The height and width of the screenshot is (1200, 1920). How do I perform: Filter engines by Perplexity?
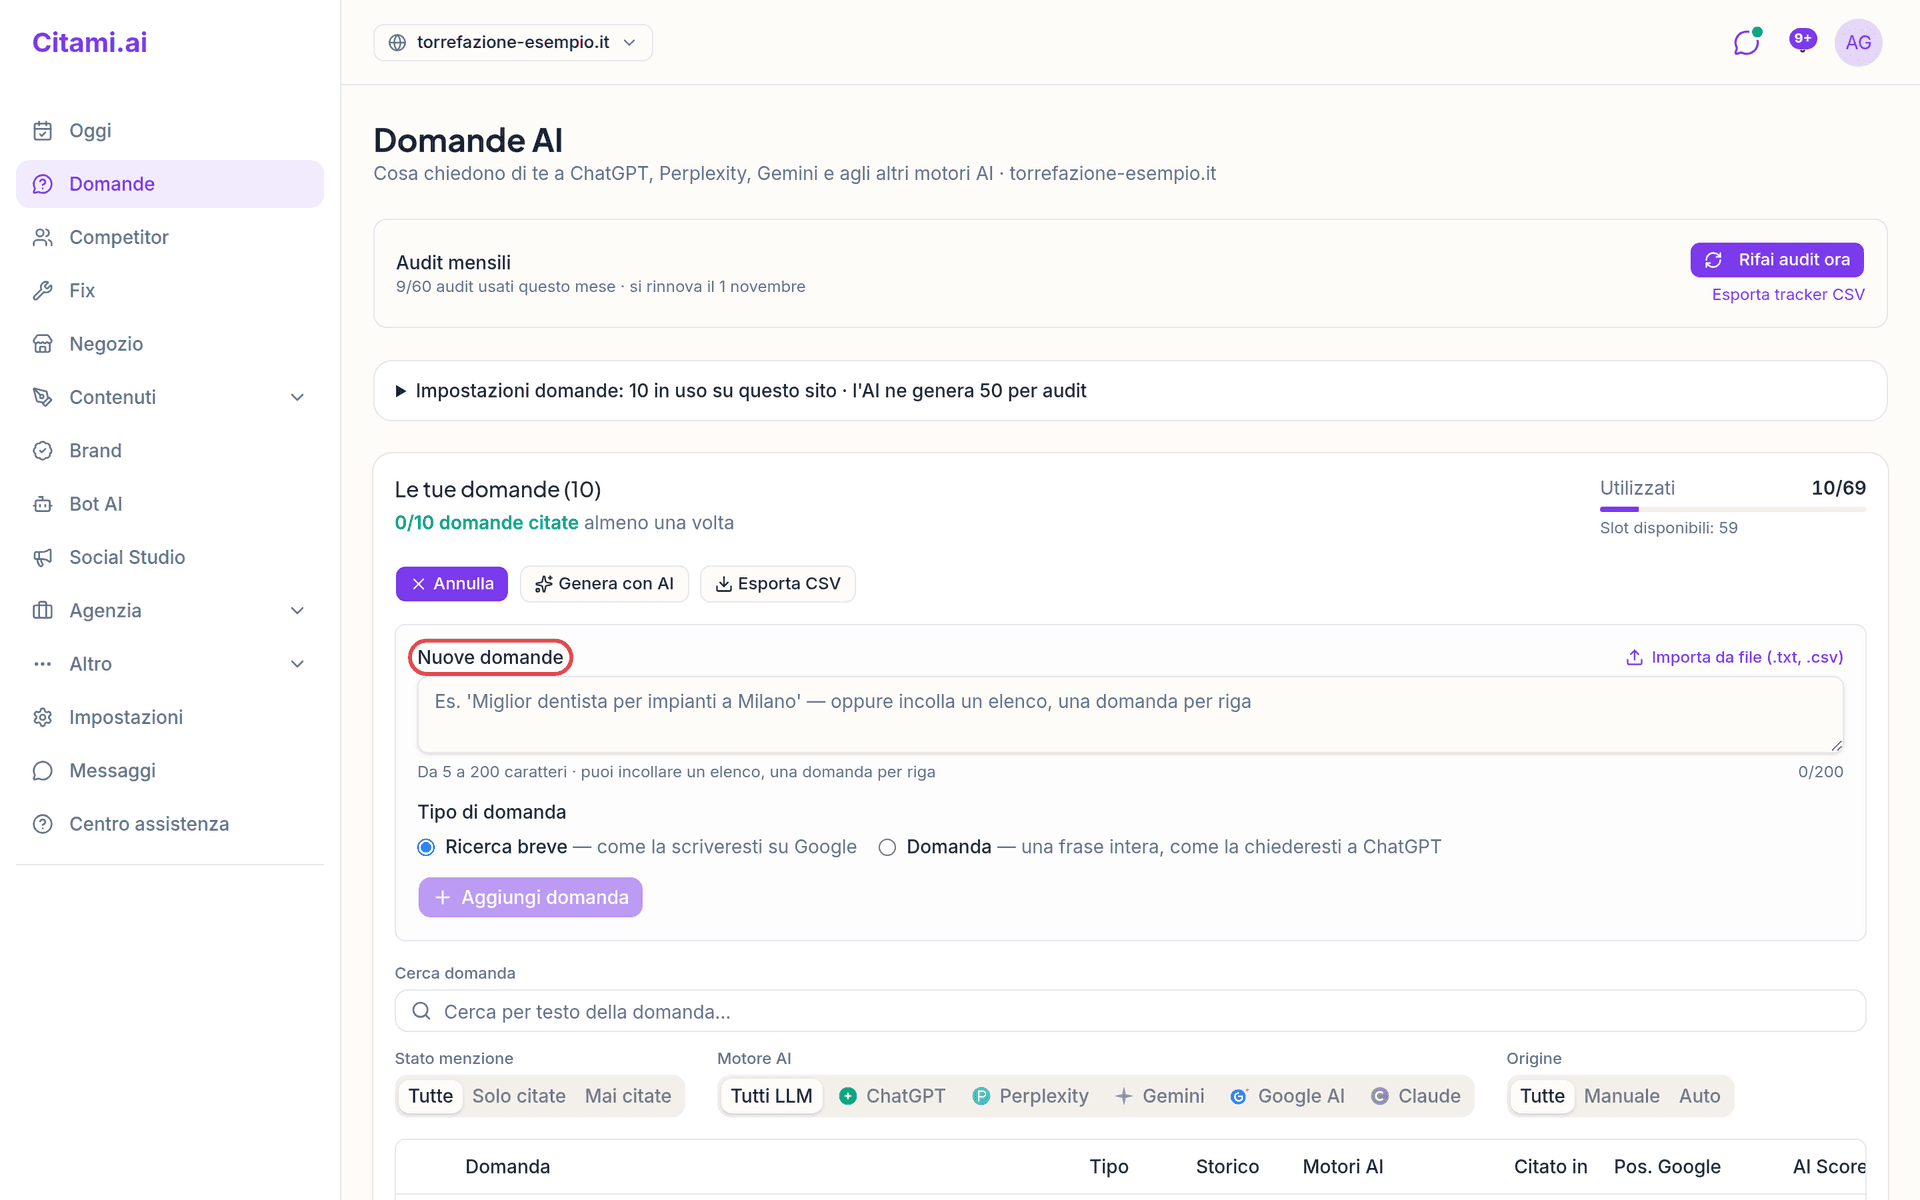pyautogui.click(x=1030, y=1096)
